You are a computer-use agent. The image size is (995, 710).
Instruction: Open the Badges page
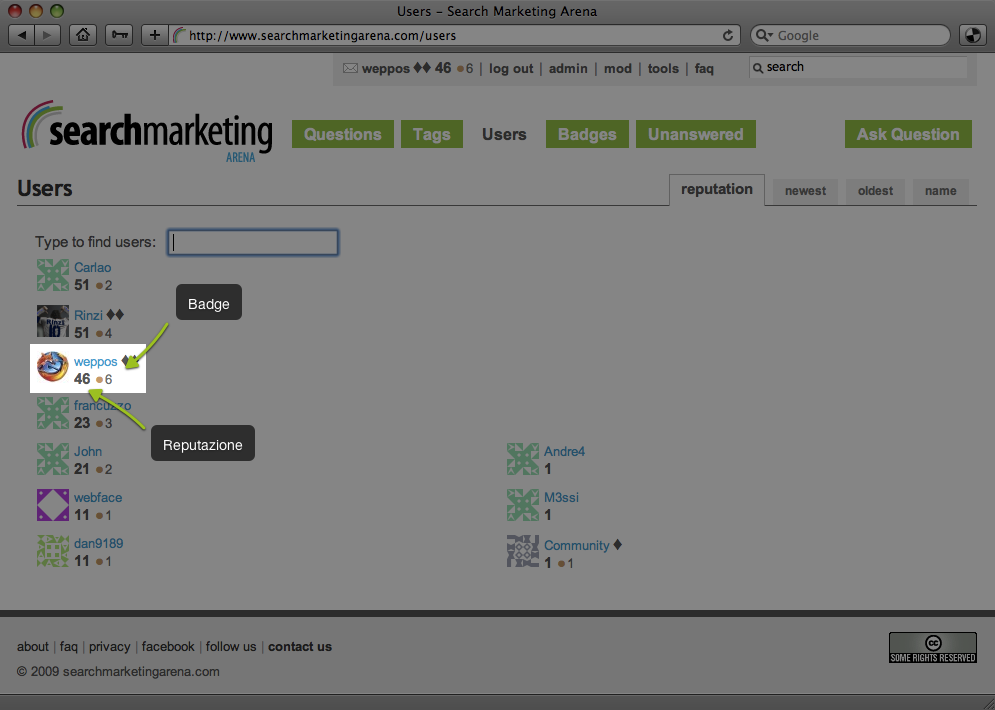[587, 134]
